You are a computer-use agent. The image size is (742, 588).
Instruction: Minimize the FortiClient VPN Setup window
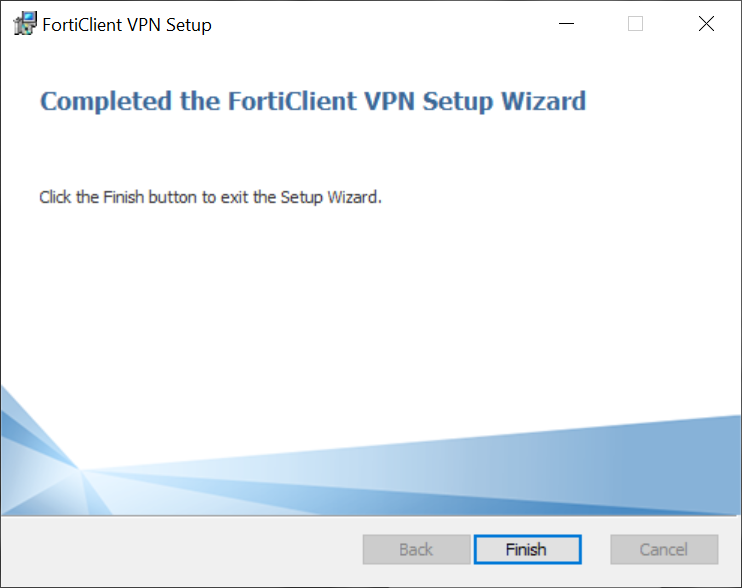click(x=565, y=25)
